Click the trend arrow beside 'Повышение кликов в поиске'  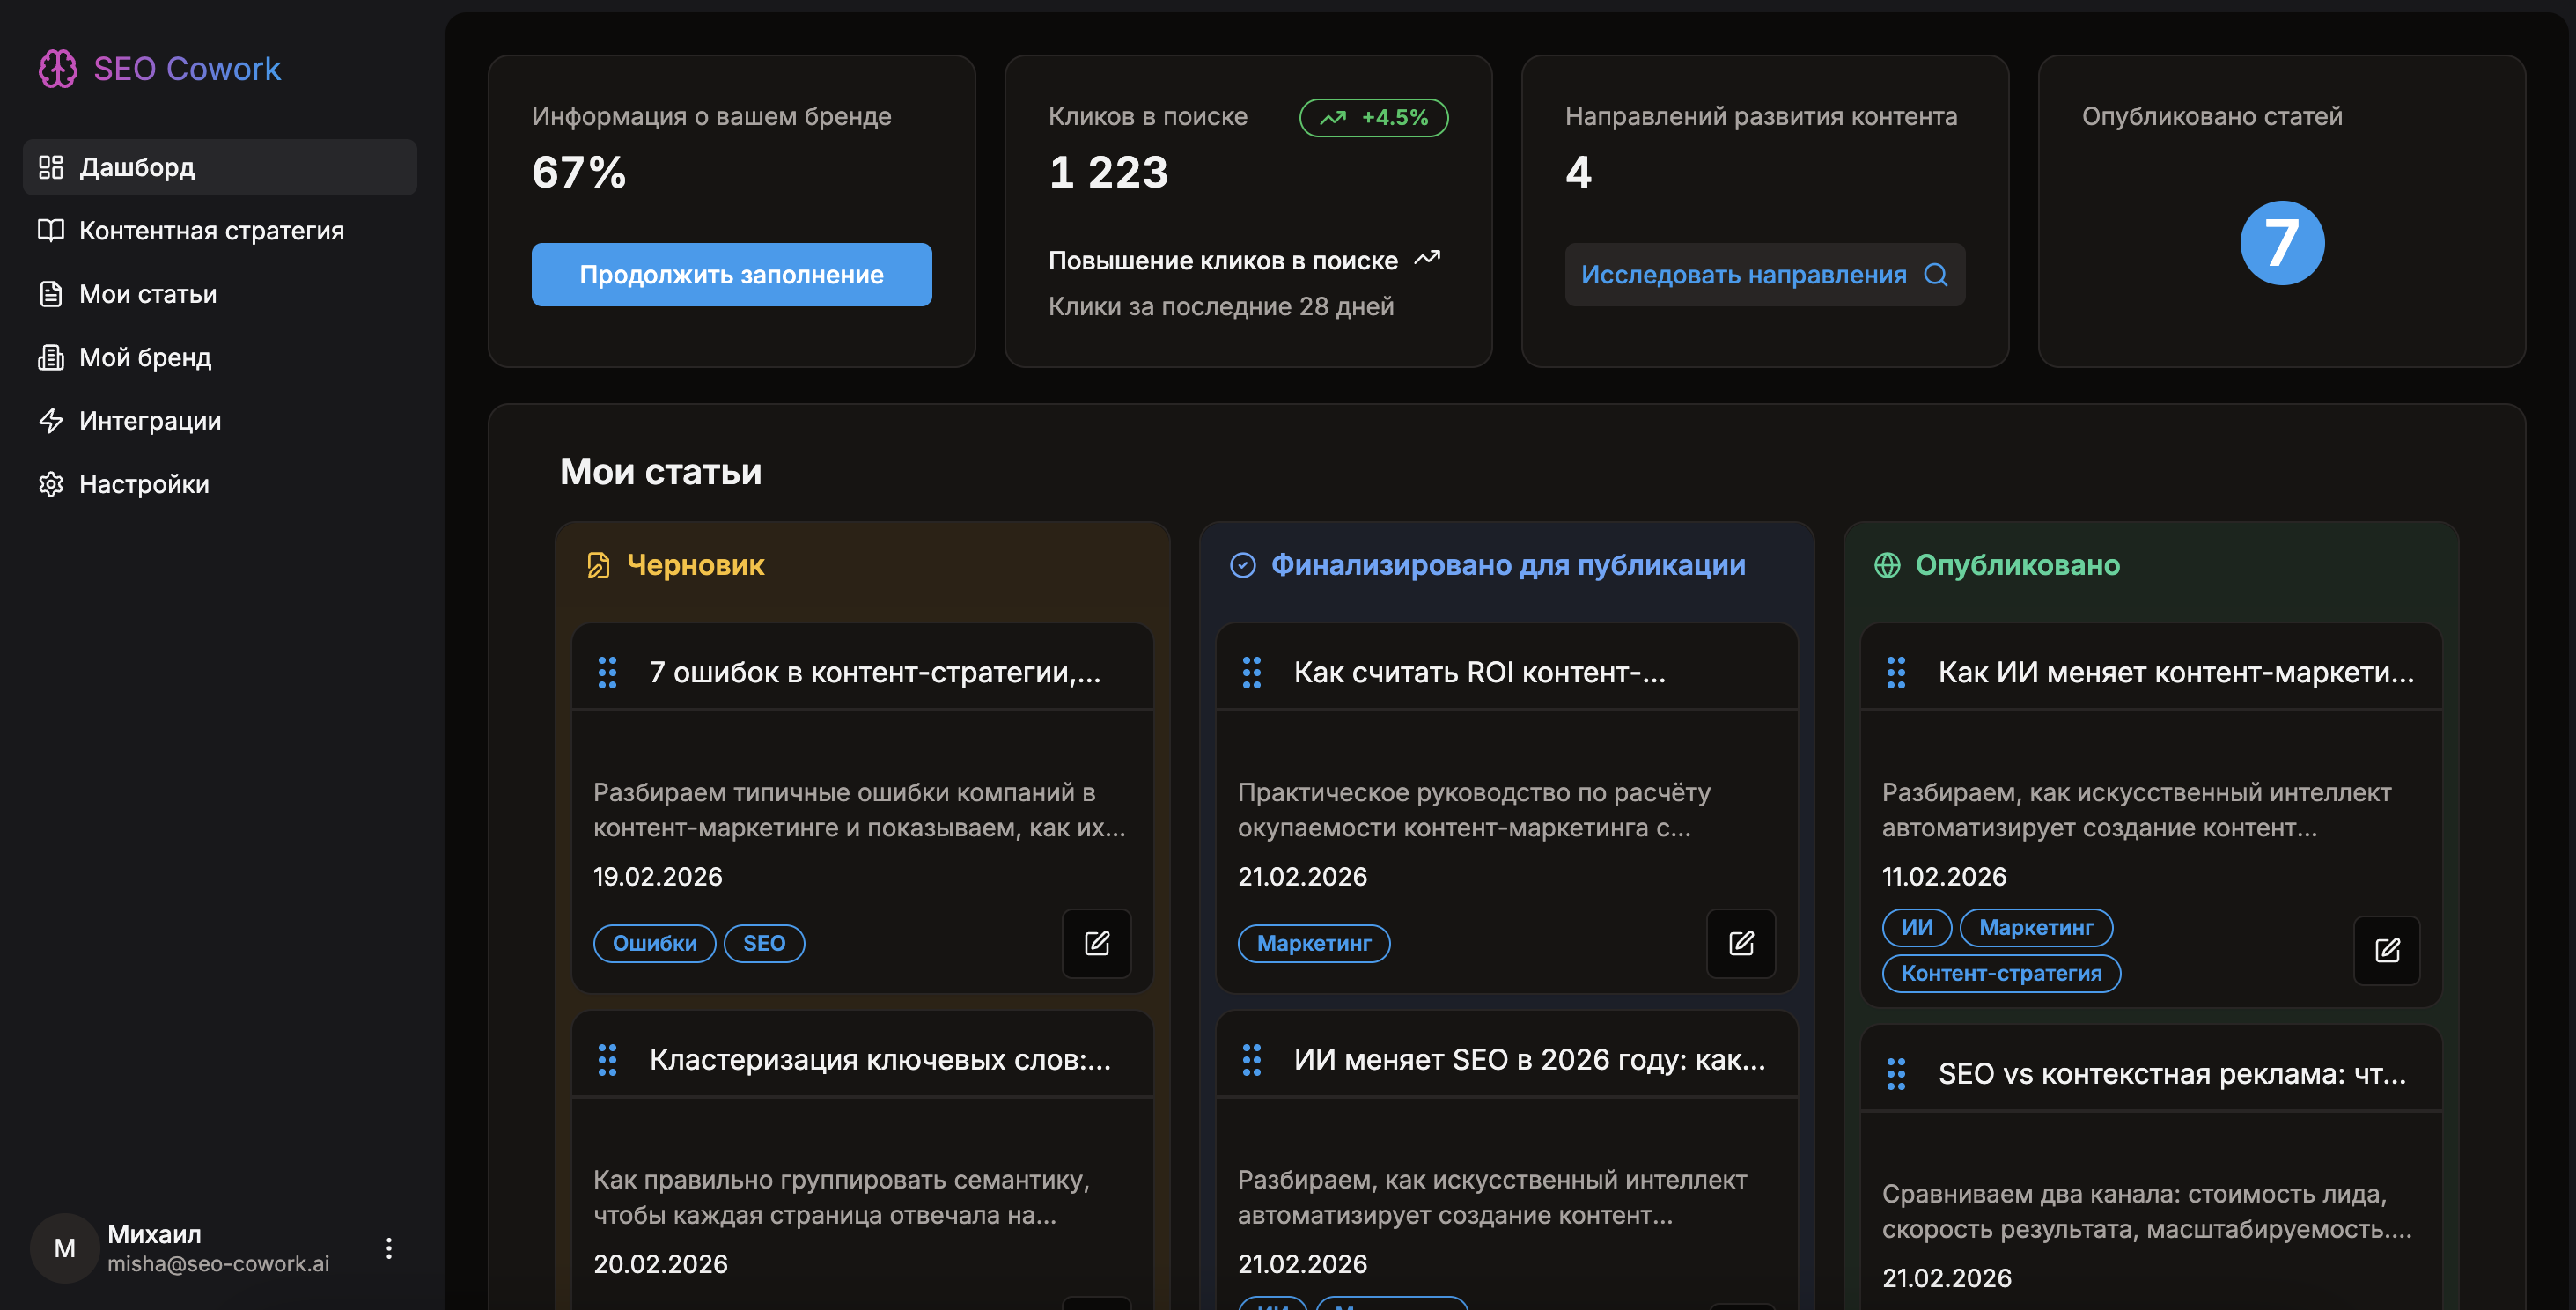tap(1427, 259)
